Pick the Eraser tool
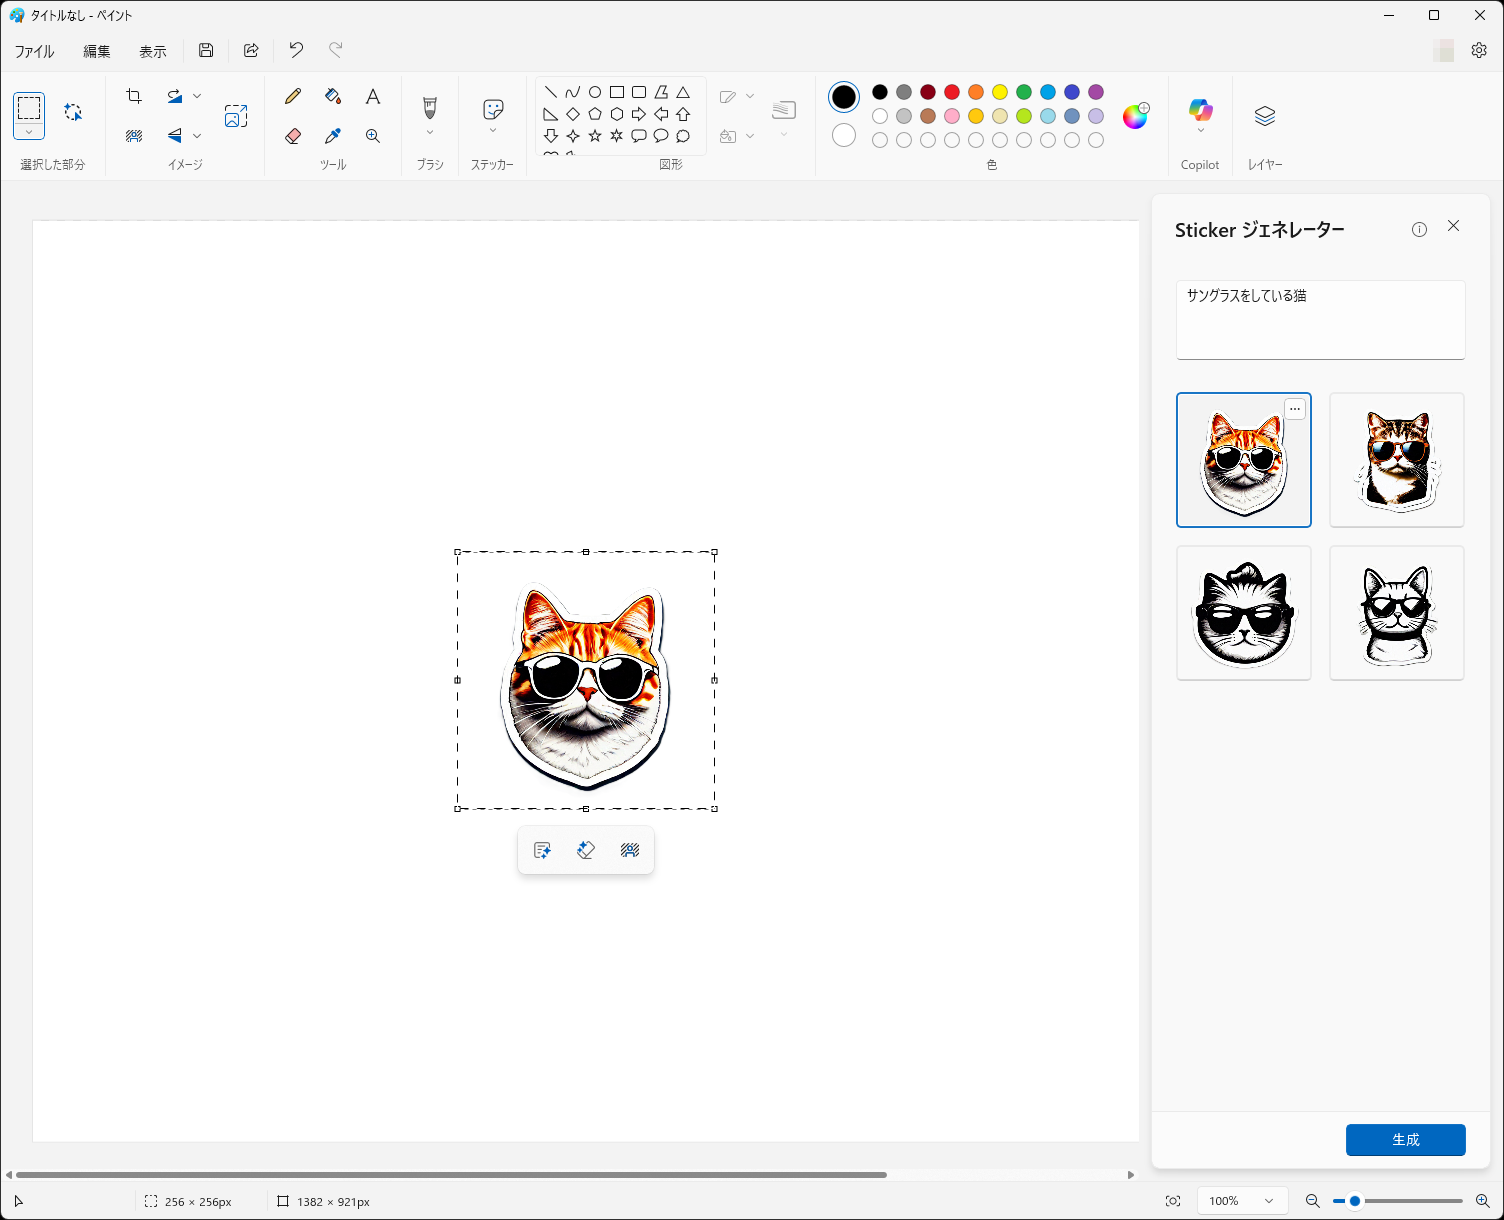Viewport: 1504px width, 1220px height. point(293,136)
